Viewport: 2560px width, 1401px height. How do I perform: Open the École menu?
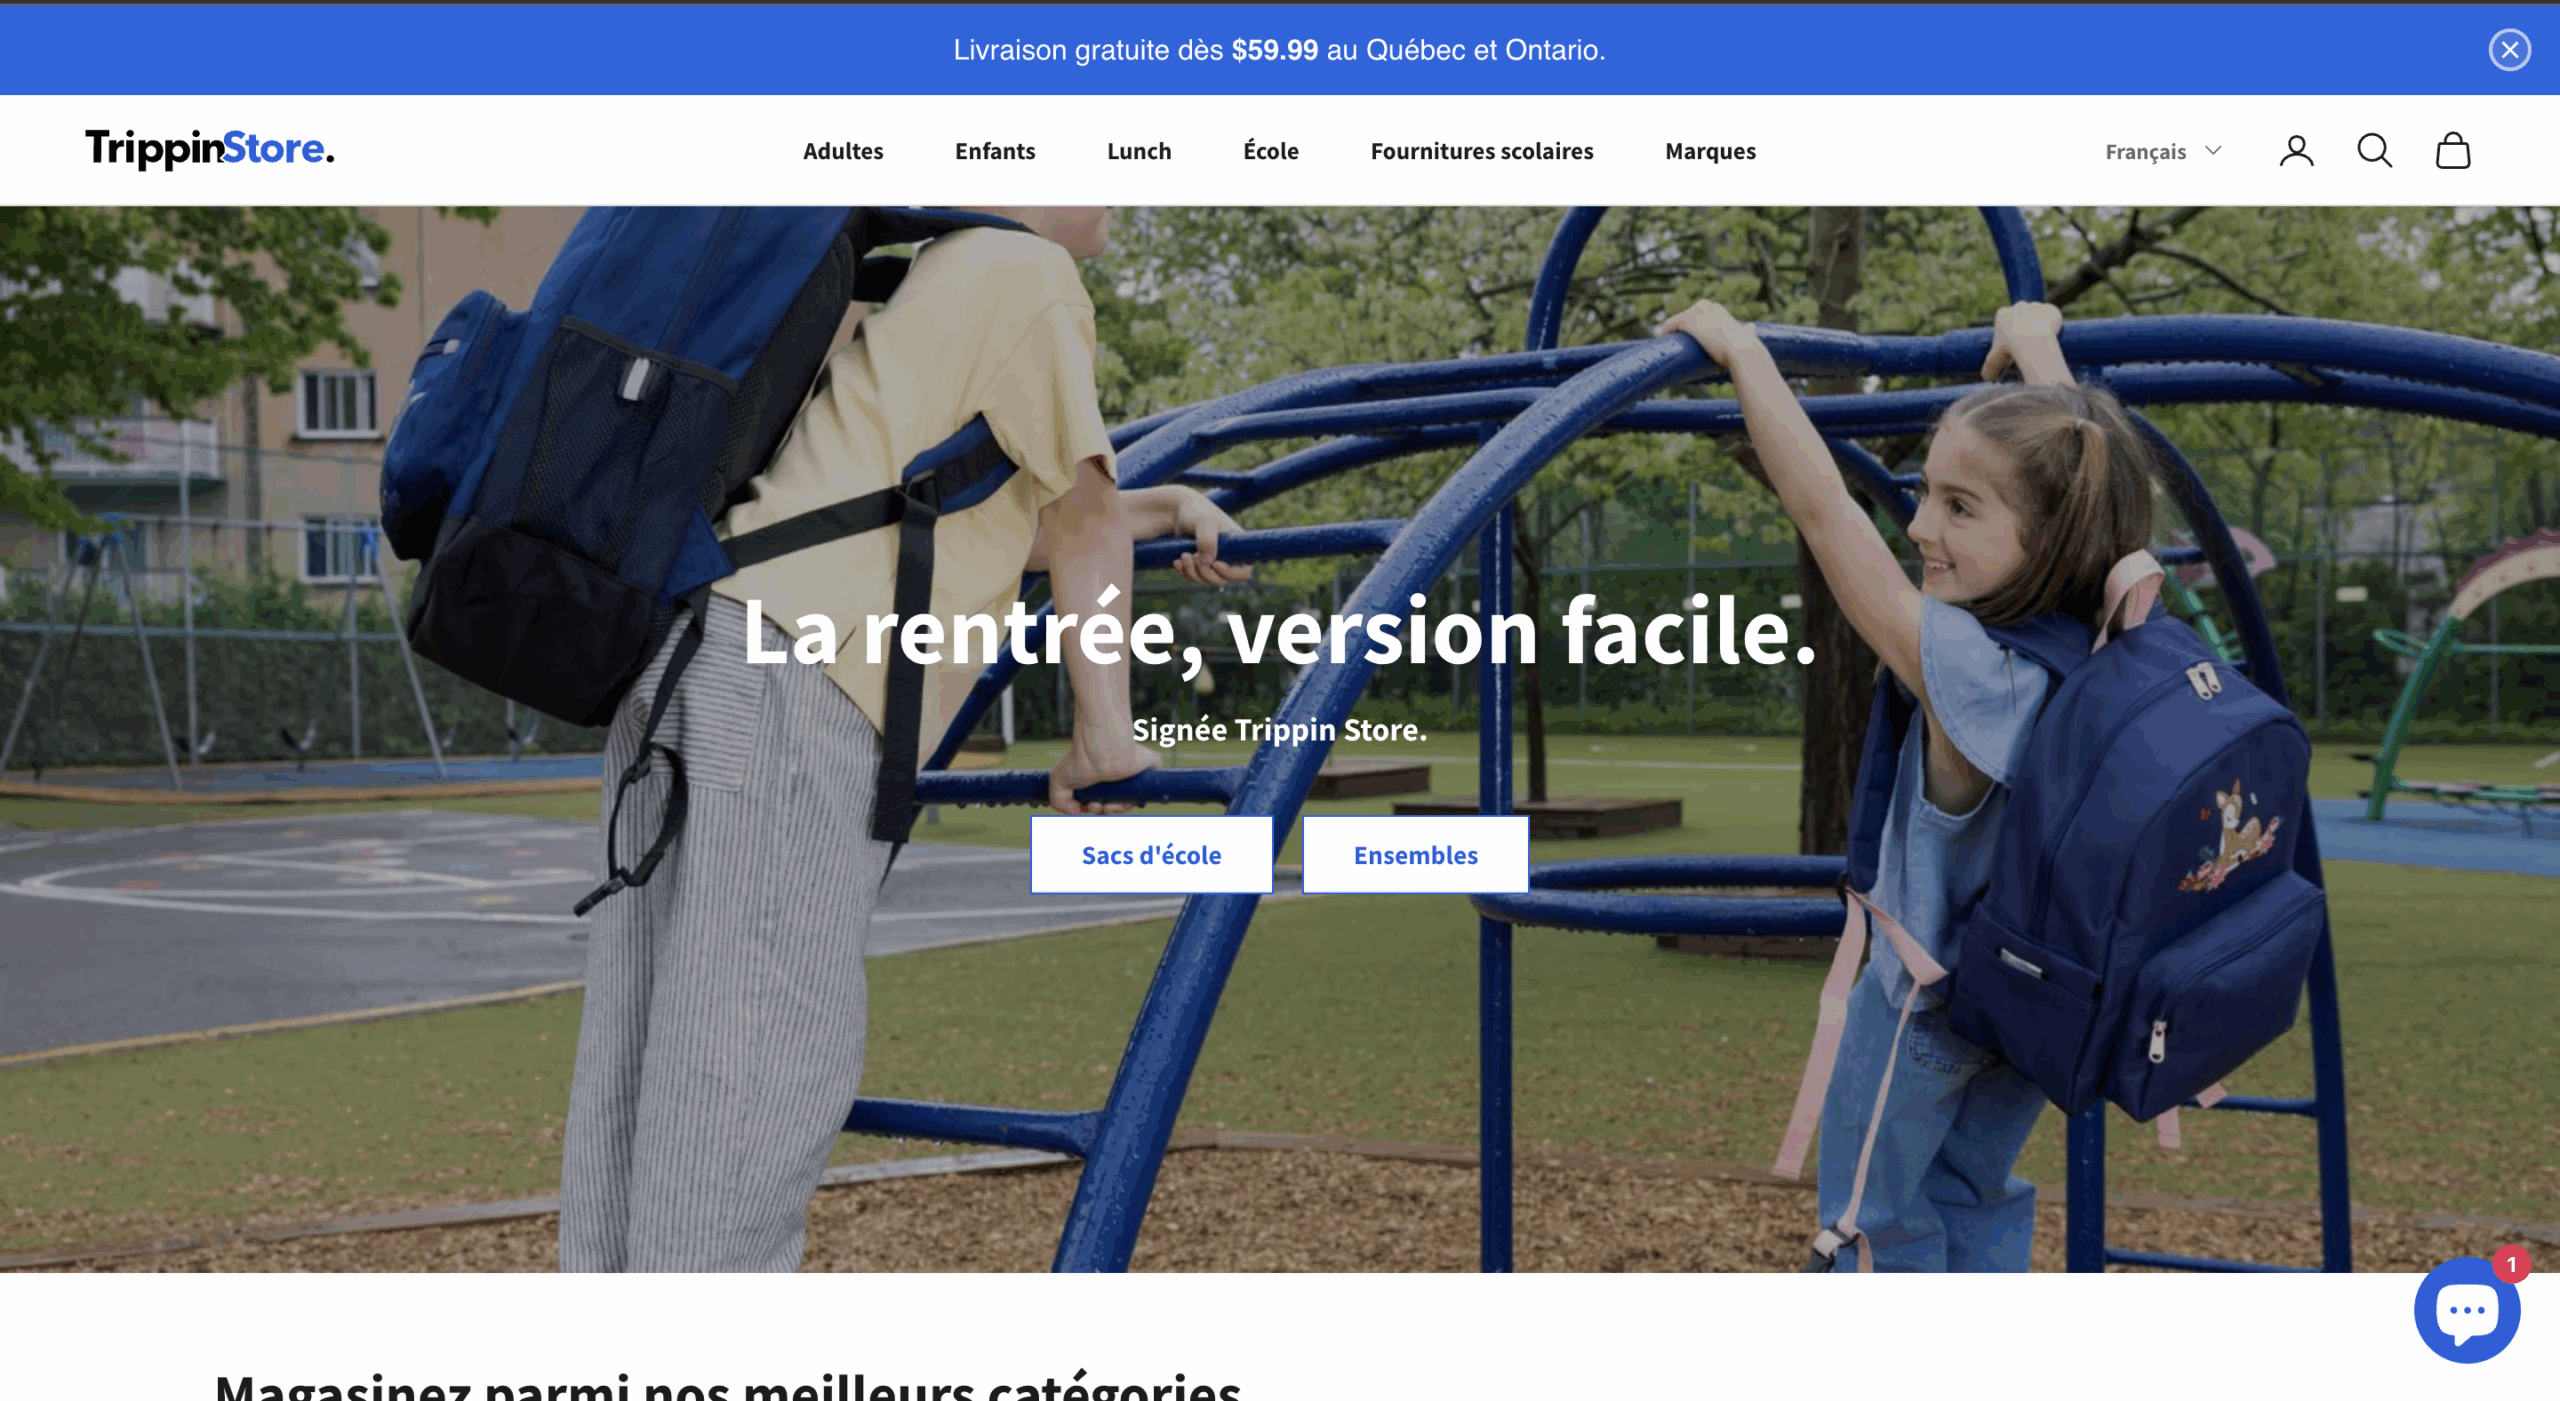pos(1271,151)
